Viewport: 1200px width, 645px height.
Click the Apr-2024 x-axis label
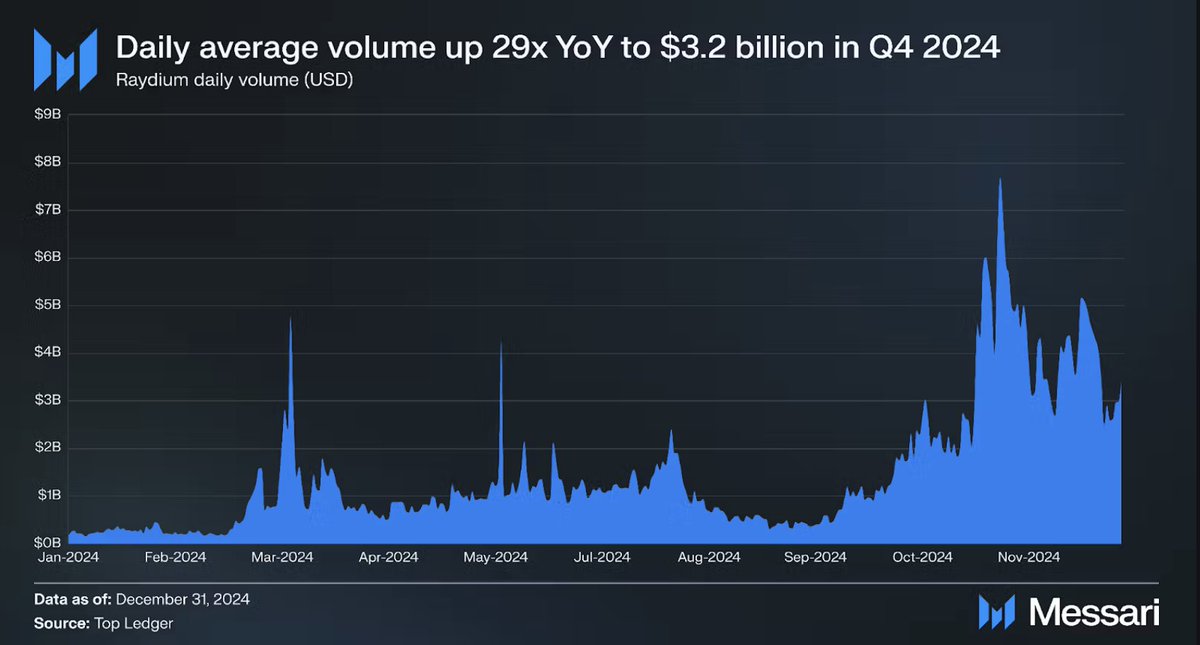[390, 557]
